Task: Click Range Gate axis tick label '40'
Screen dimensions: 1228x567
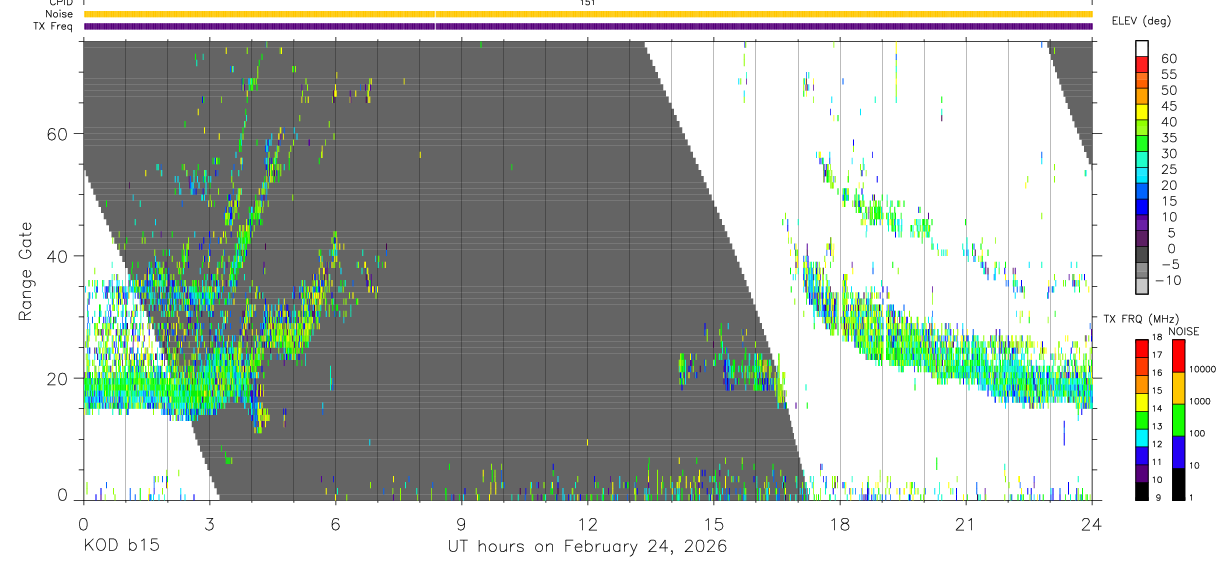Action: [58, 256]
